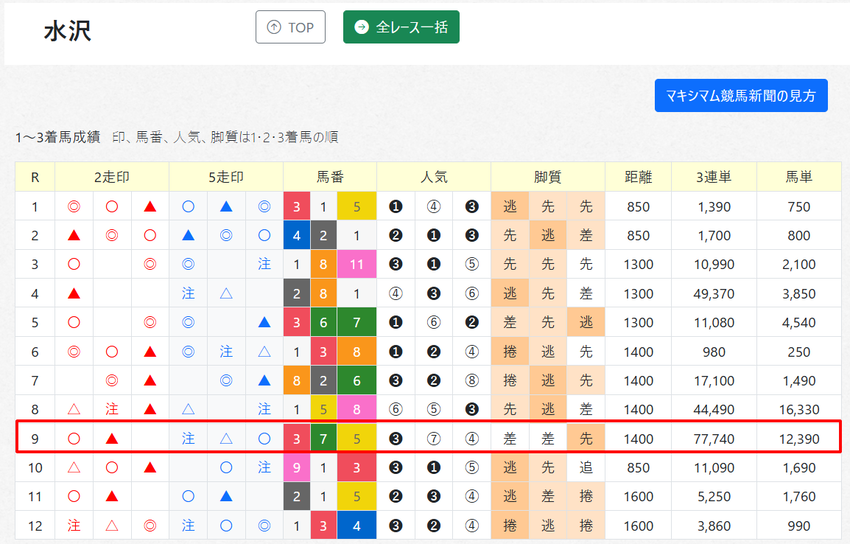Click the blue 注 mark in race 6
Viewport: 850px width, 544px height.
(x=226, y=352)
